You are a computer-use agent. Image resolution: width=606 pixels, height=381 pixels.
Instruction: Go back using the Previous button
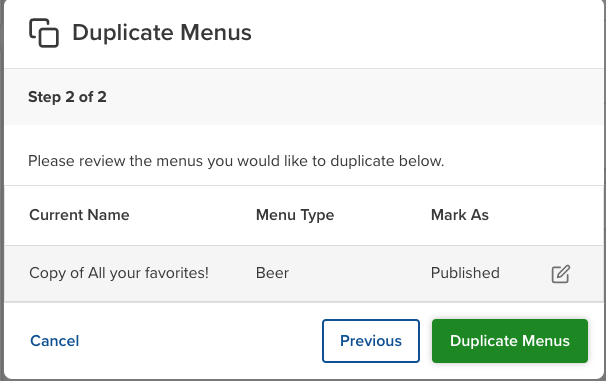click(371, 341)
